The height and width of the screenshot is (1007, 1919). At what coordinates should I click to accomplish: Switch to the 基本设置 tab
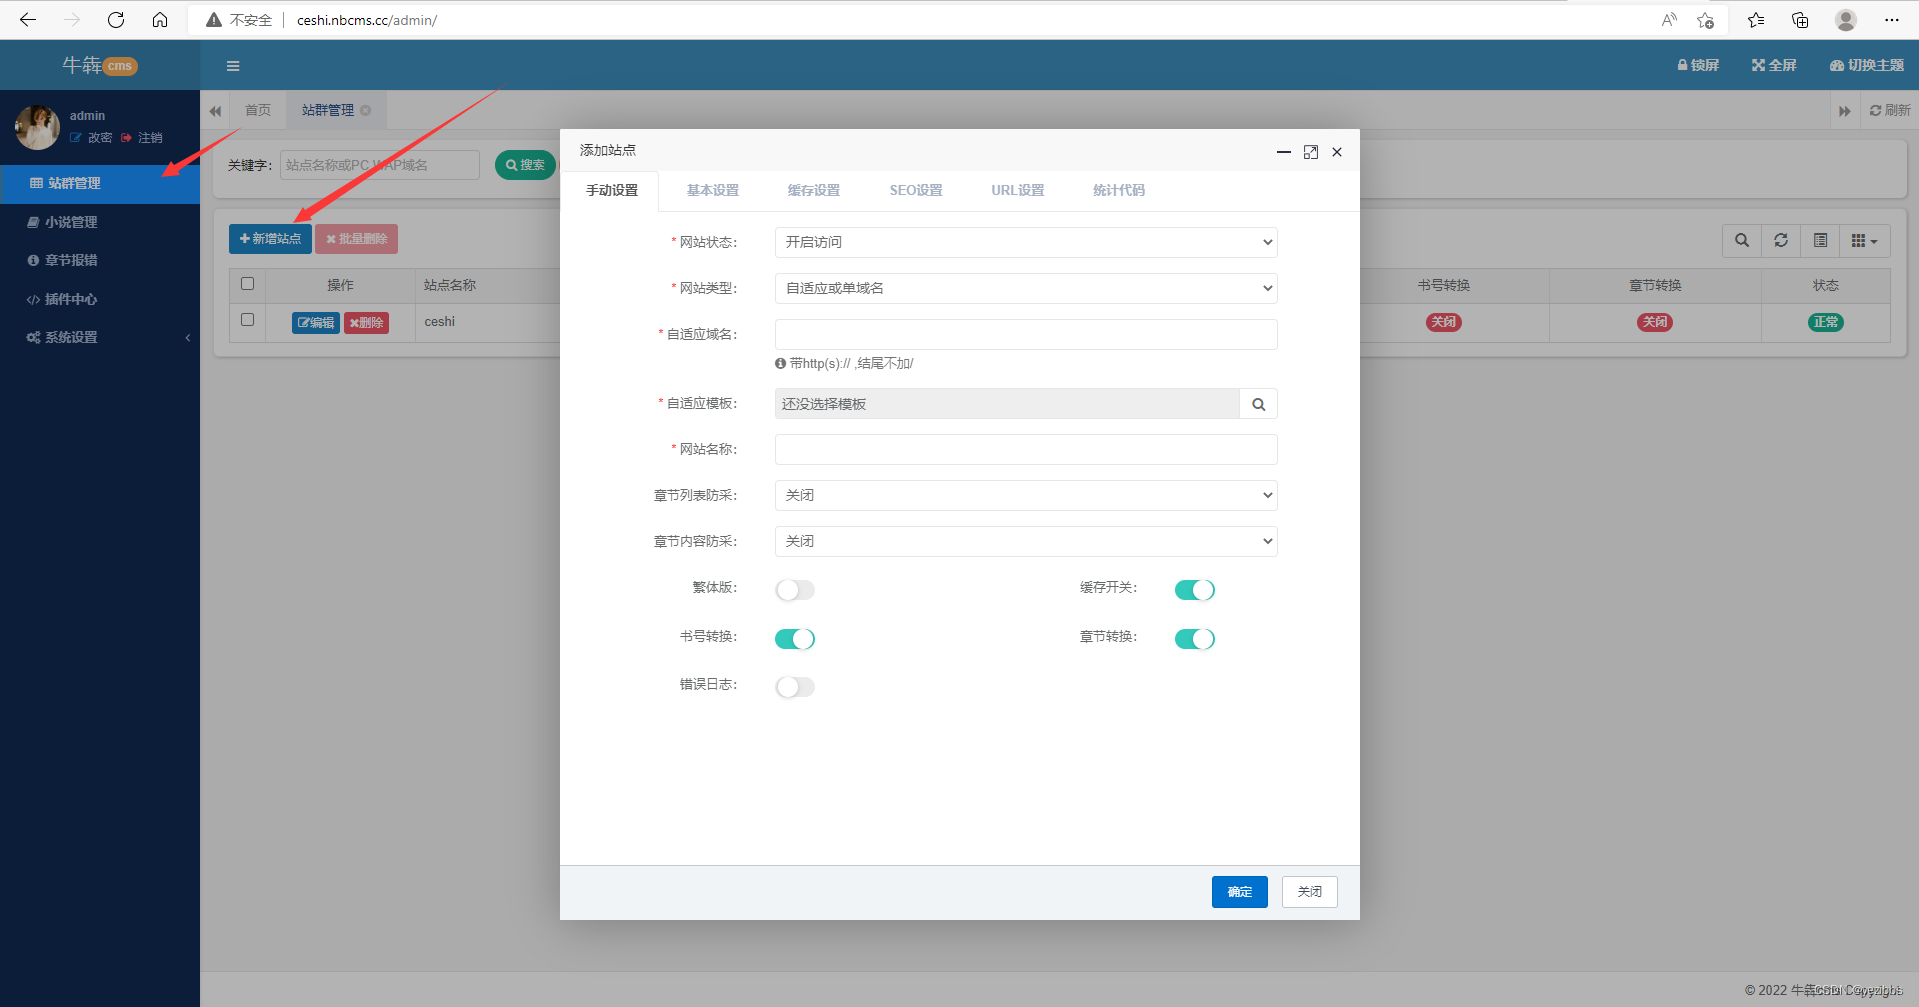pos(712,190)
